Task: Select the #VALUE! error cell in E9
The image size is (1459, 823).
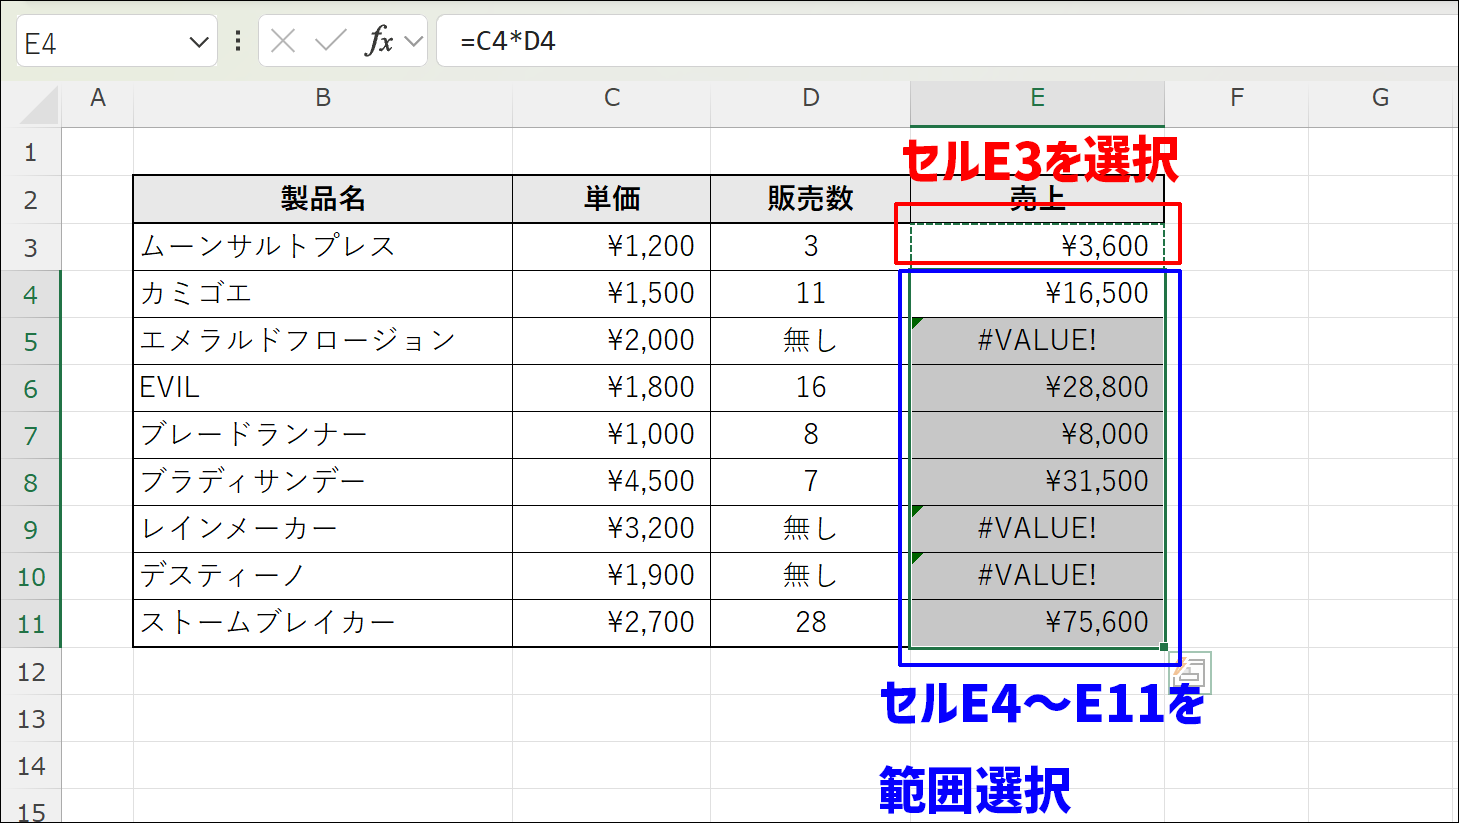Action: click(1037, 528)
